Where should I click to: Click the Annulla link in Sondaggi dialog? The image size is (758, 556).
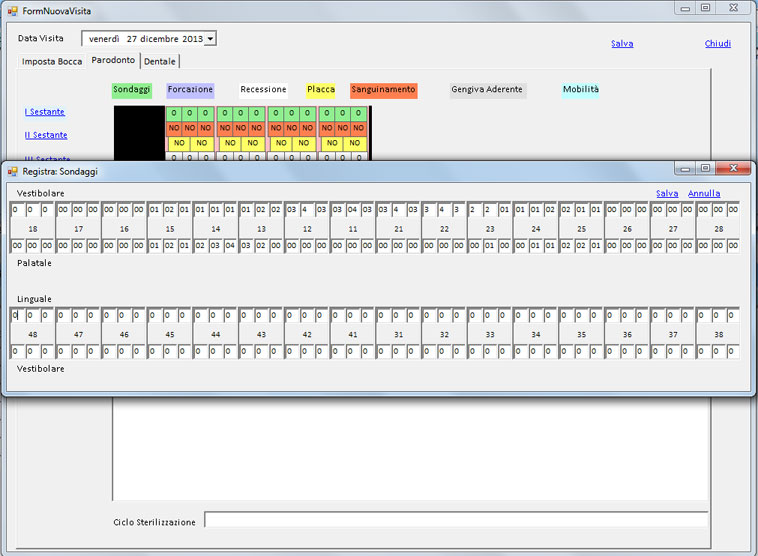[704, 193]
